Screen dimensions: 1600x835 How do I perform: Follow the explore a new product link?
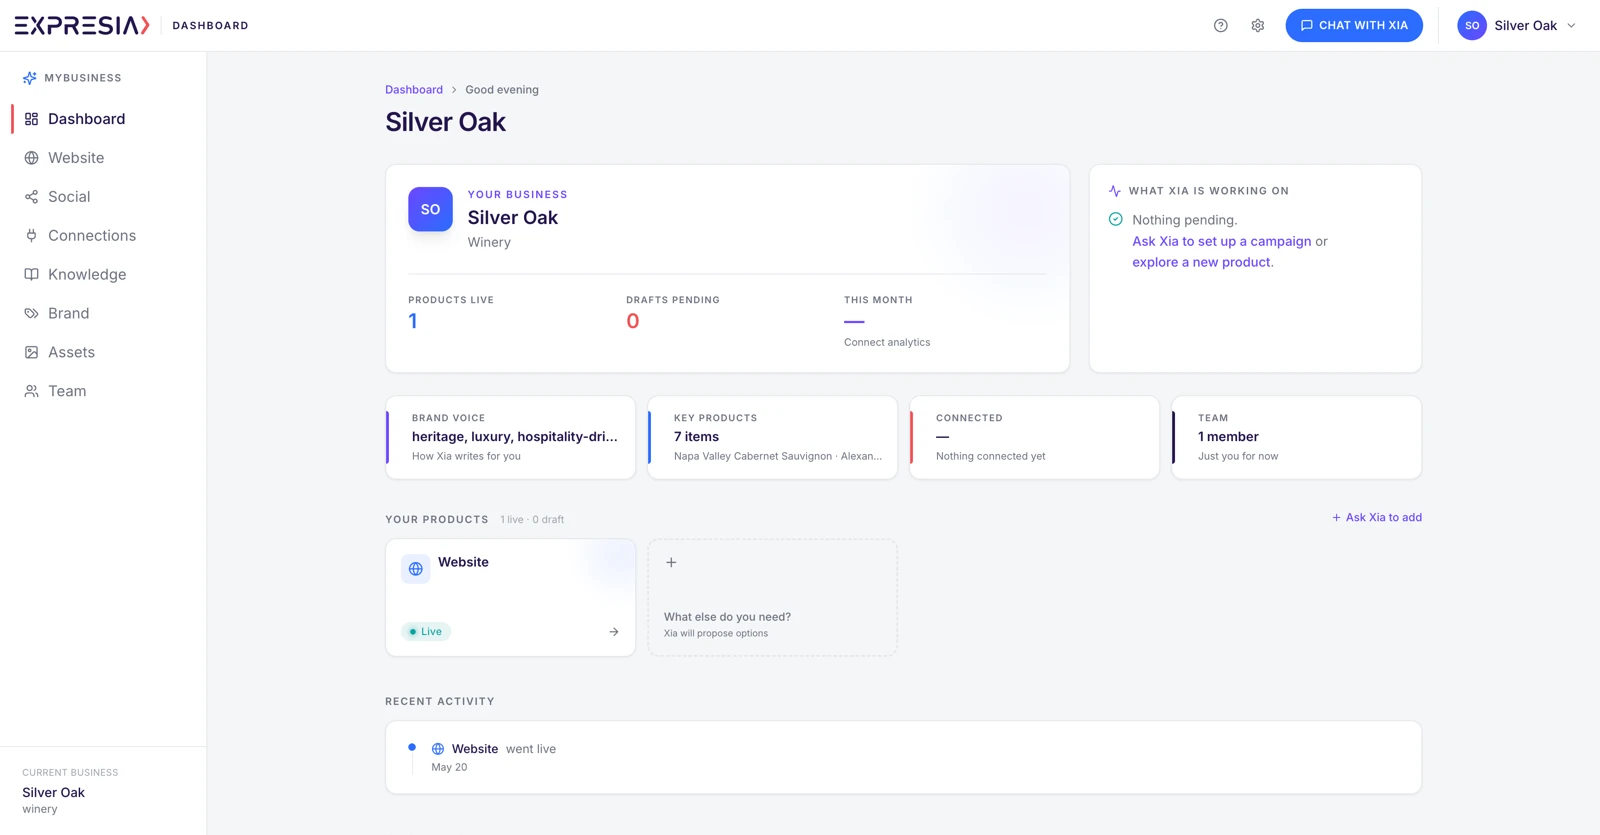1201,262
